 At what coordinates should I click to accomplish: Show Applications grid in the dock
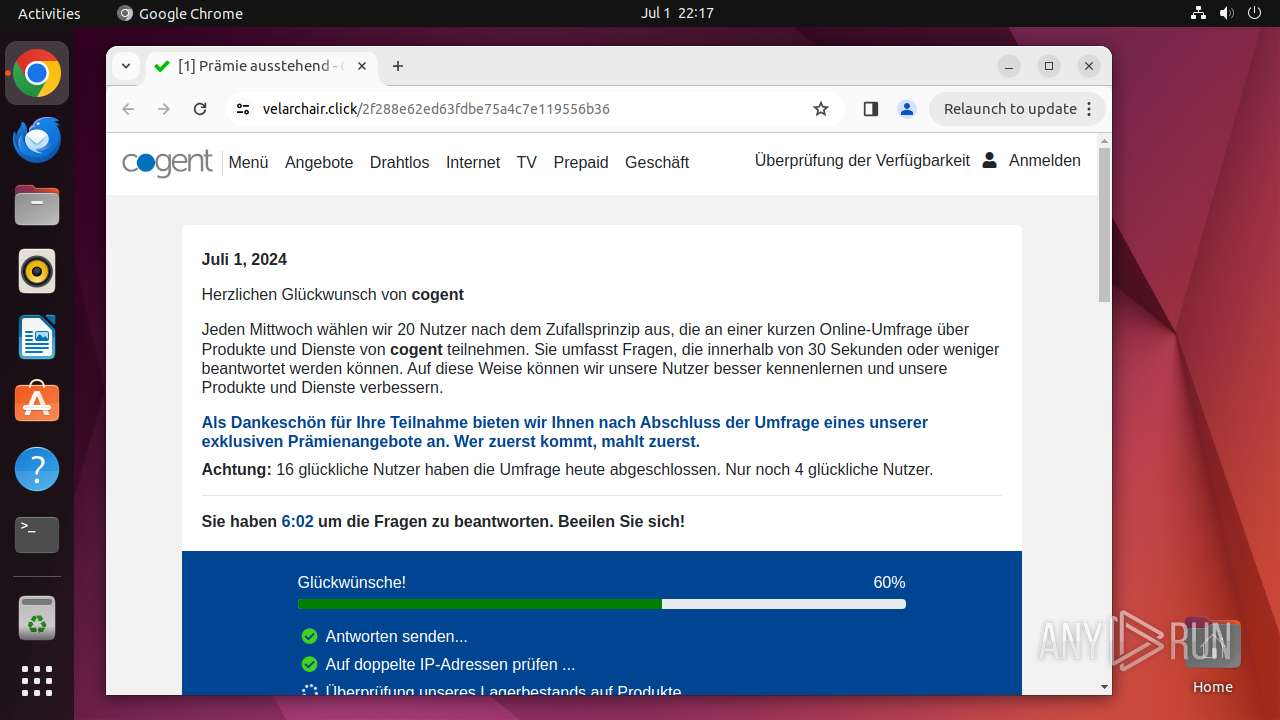point(37,681)
